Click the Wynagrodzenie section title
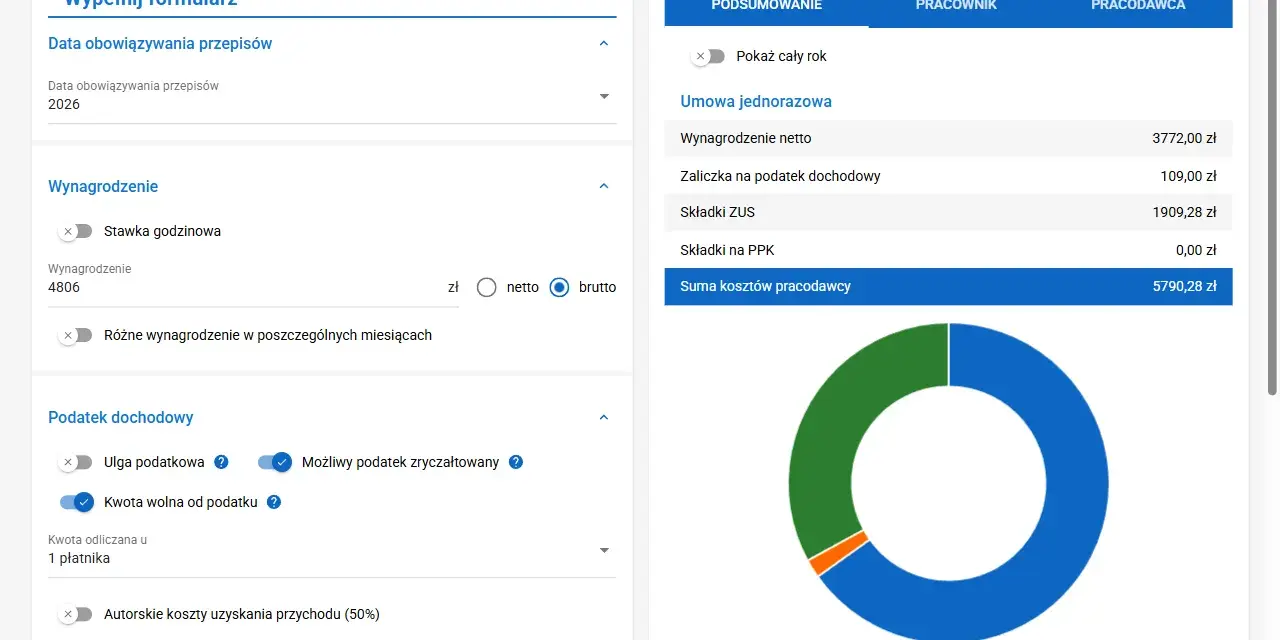The height and width of the screenshot is (640, 1280). tap(103, 186)
